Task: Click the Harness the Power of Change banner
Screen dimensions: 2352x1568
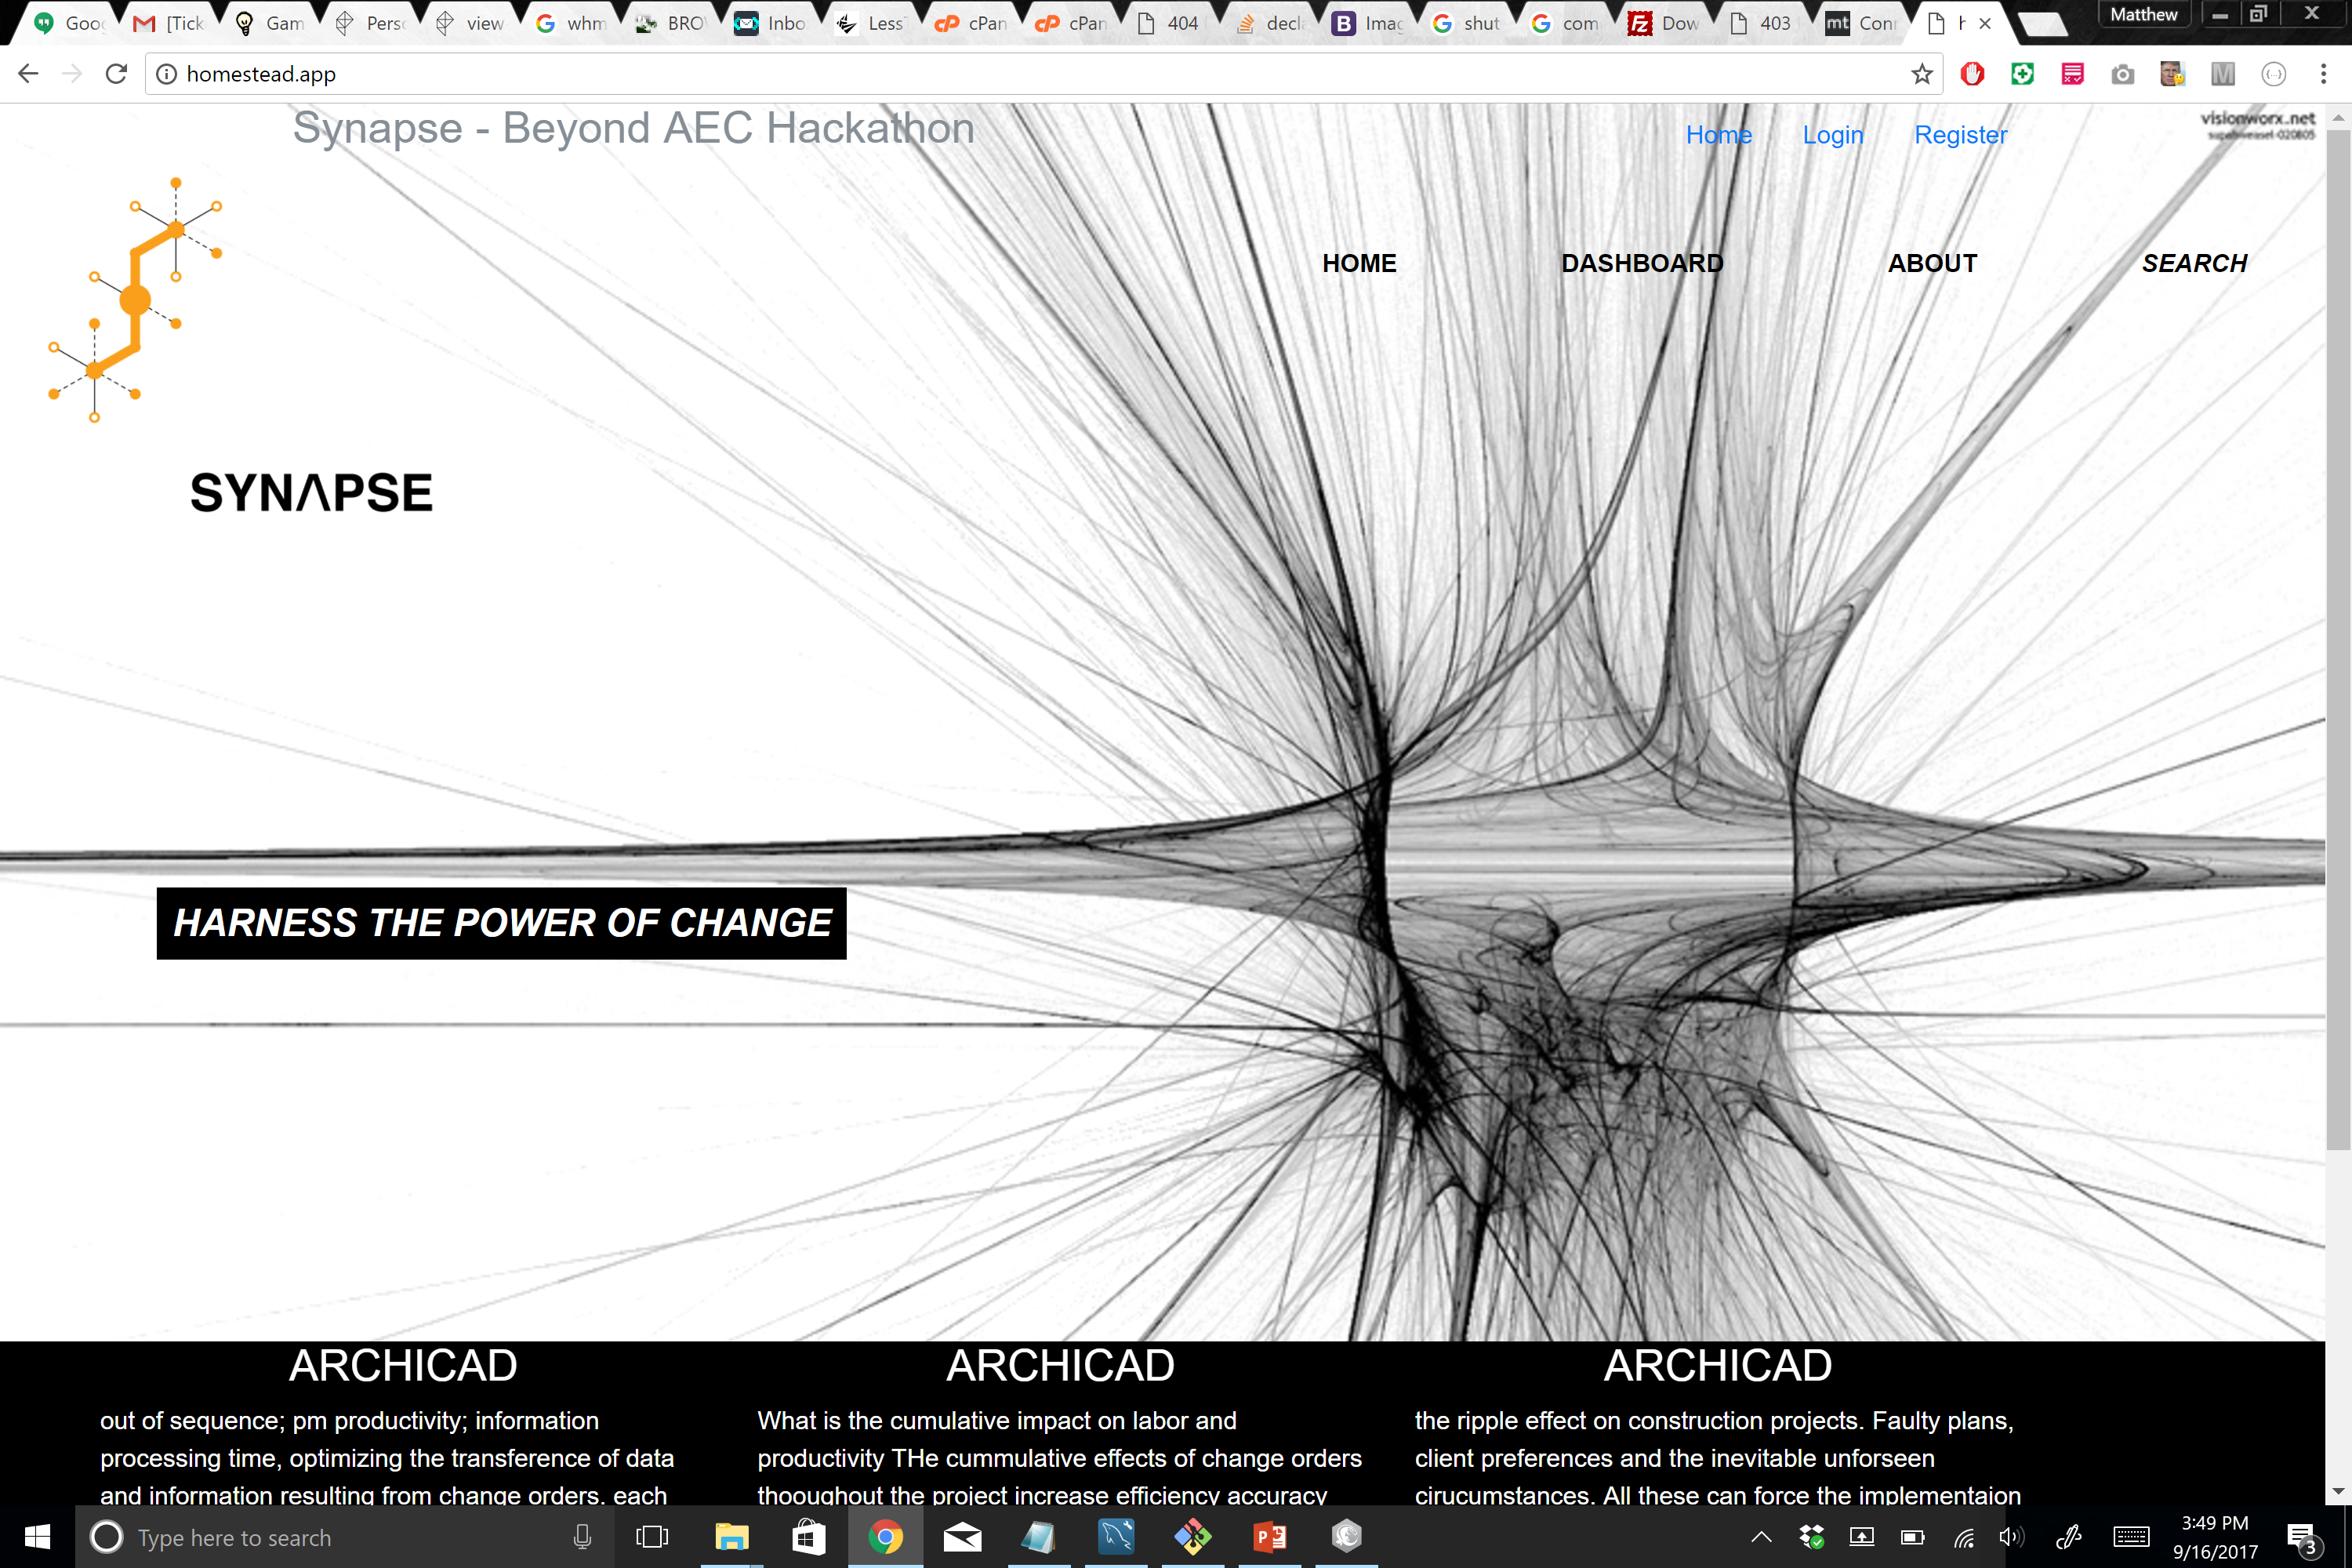Action: (501, 923)
